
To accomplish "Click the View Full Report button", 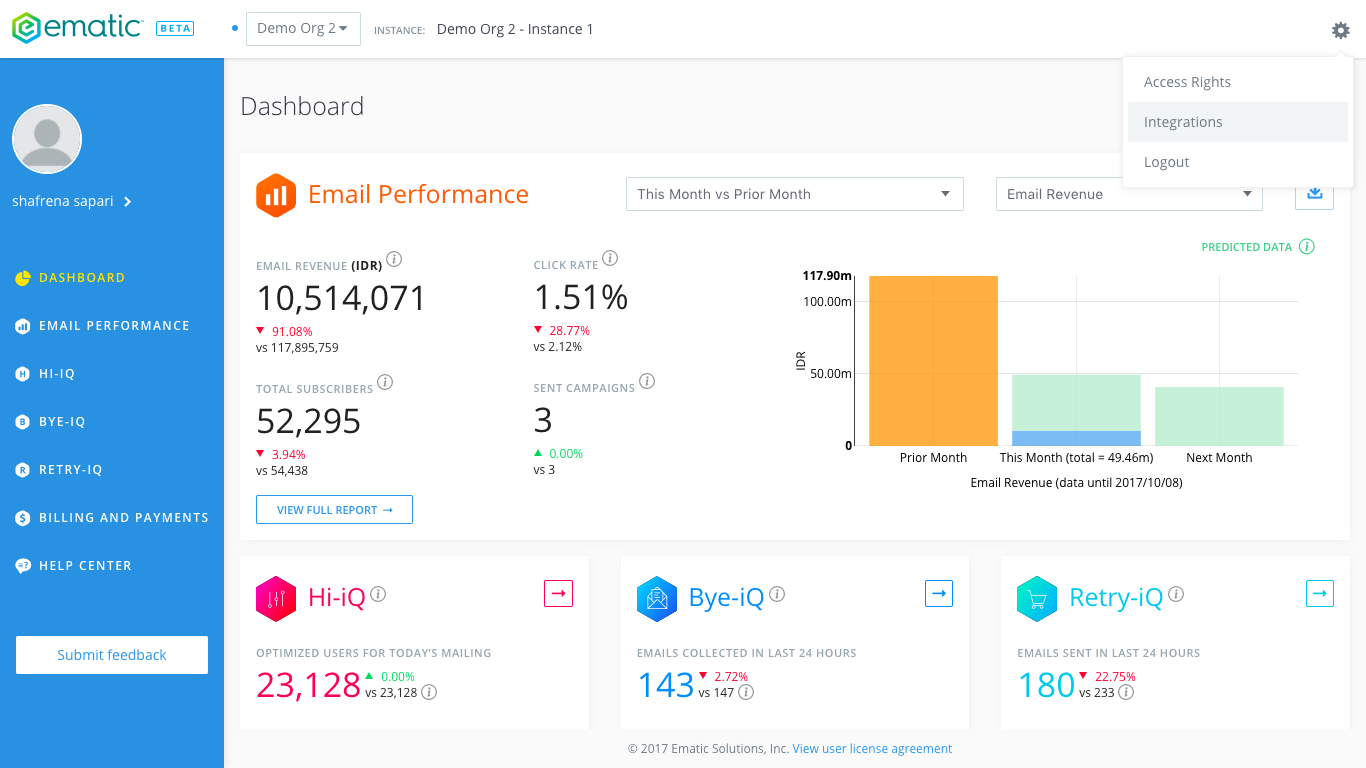I will tap(334, 510).
